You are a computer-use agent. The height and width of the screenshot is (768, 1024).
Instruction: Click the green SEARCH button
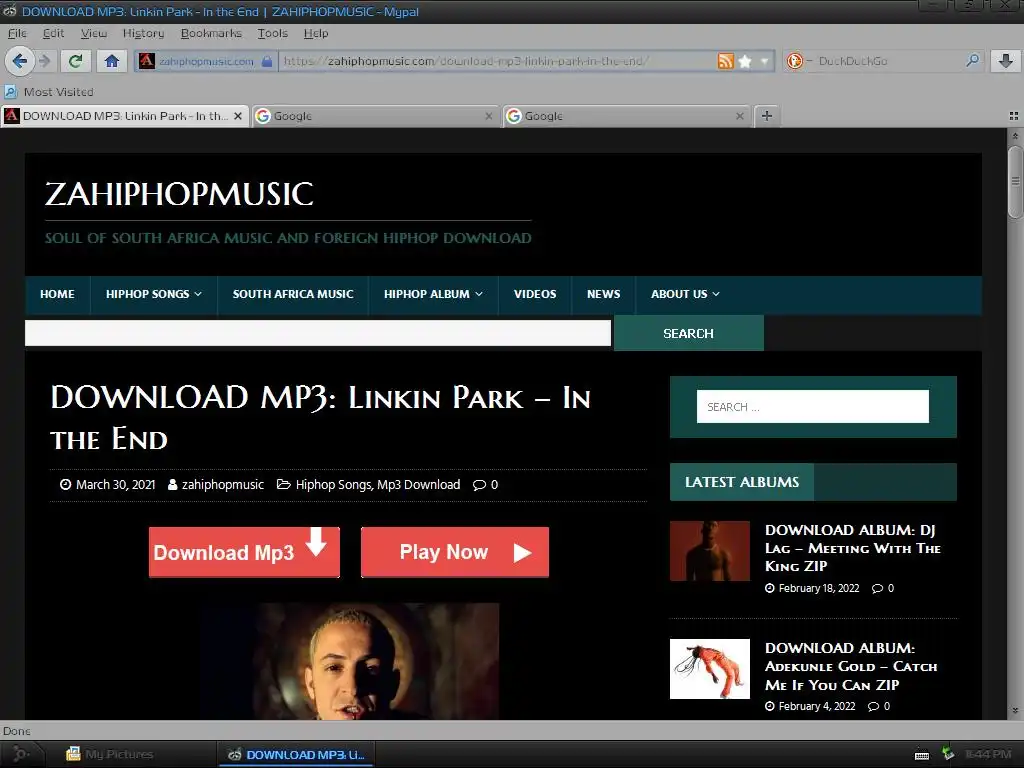click(688, 333)
